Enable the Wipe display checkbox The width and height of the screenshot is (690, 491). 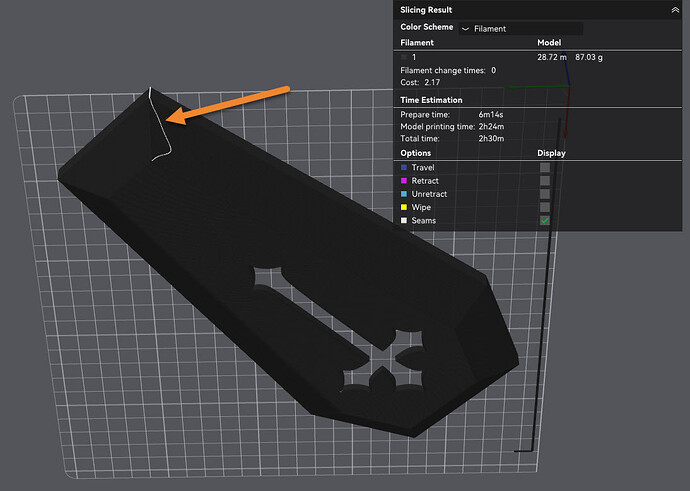(x=545, y=207)
